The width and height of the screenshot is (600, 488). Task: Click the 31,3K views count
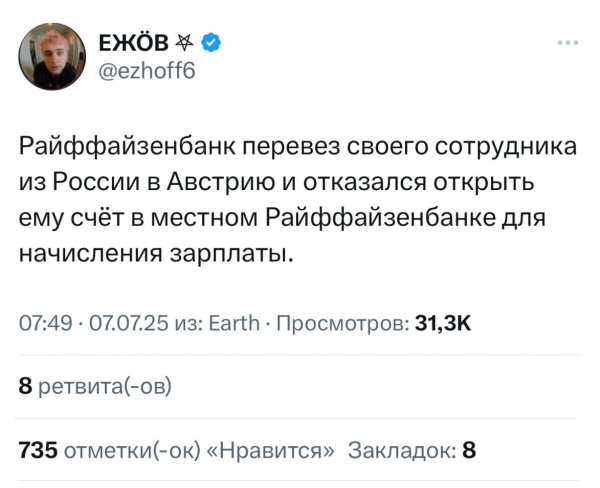tap(443, 321)
